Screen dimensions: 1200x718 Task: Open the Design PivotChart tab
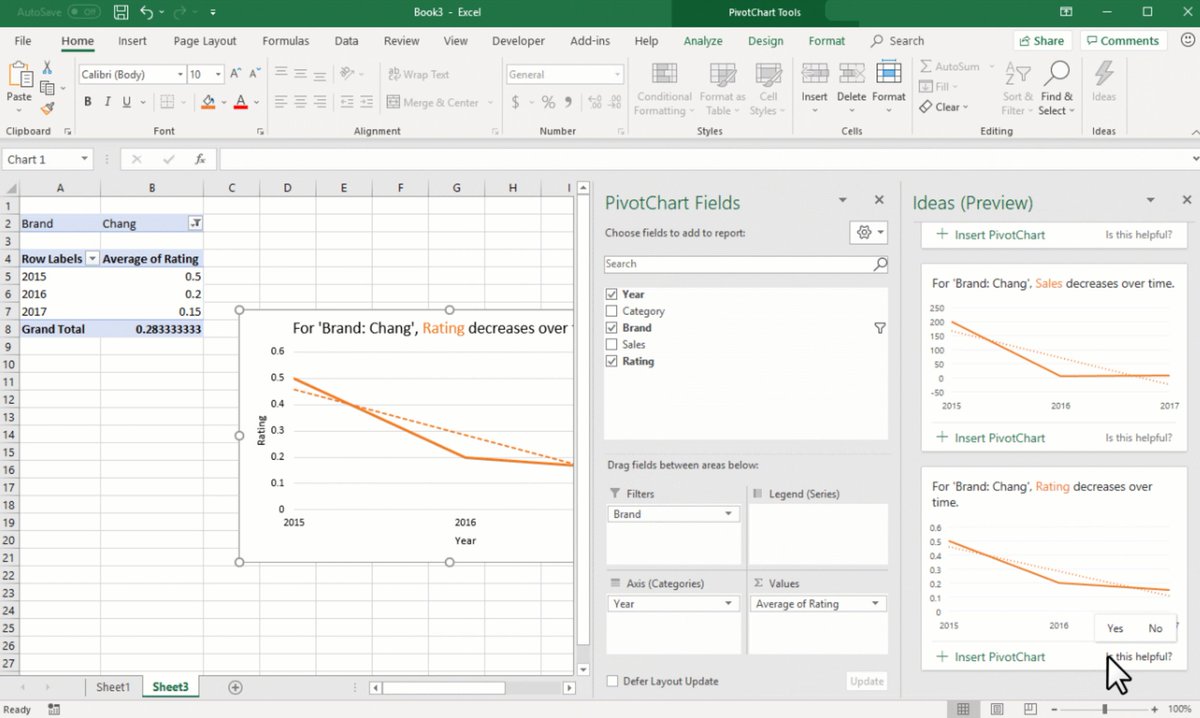[x=766, y=41]
